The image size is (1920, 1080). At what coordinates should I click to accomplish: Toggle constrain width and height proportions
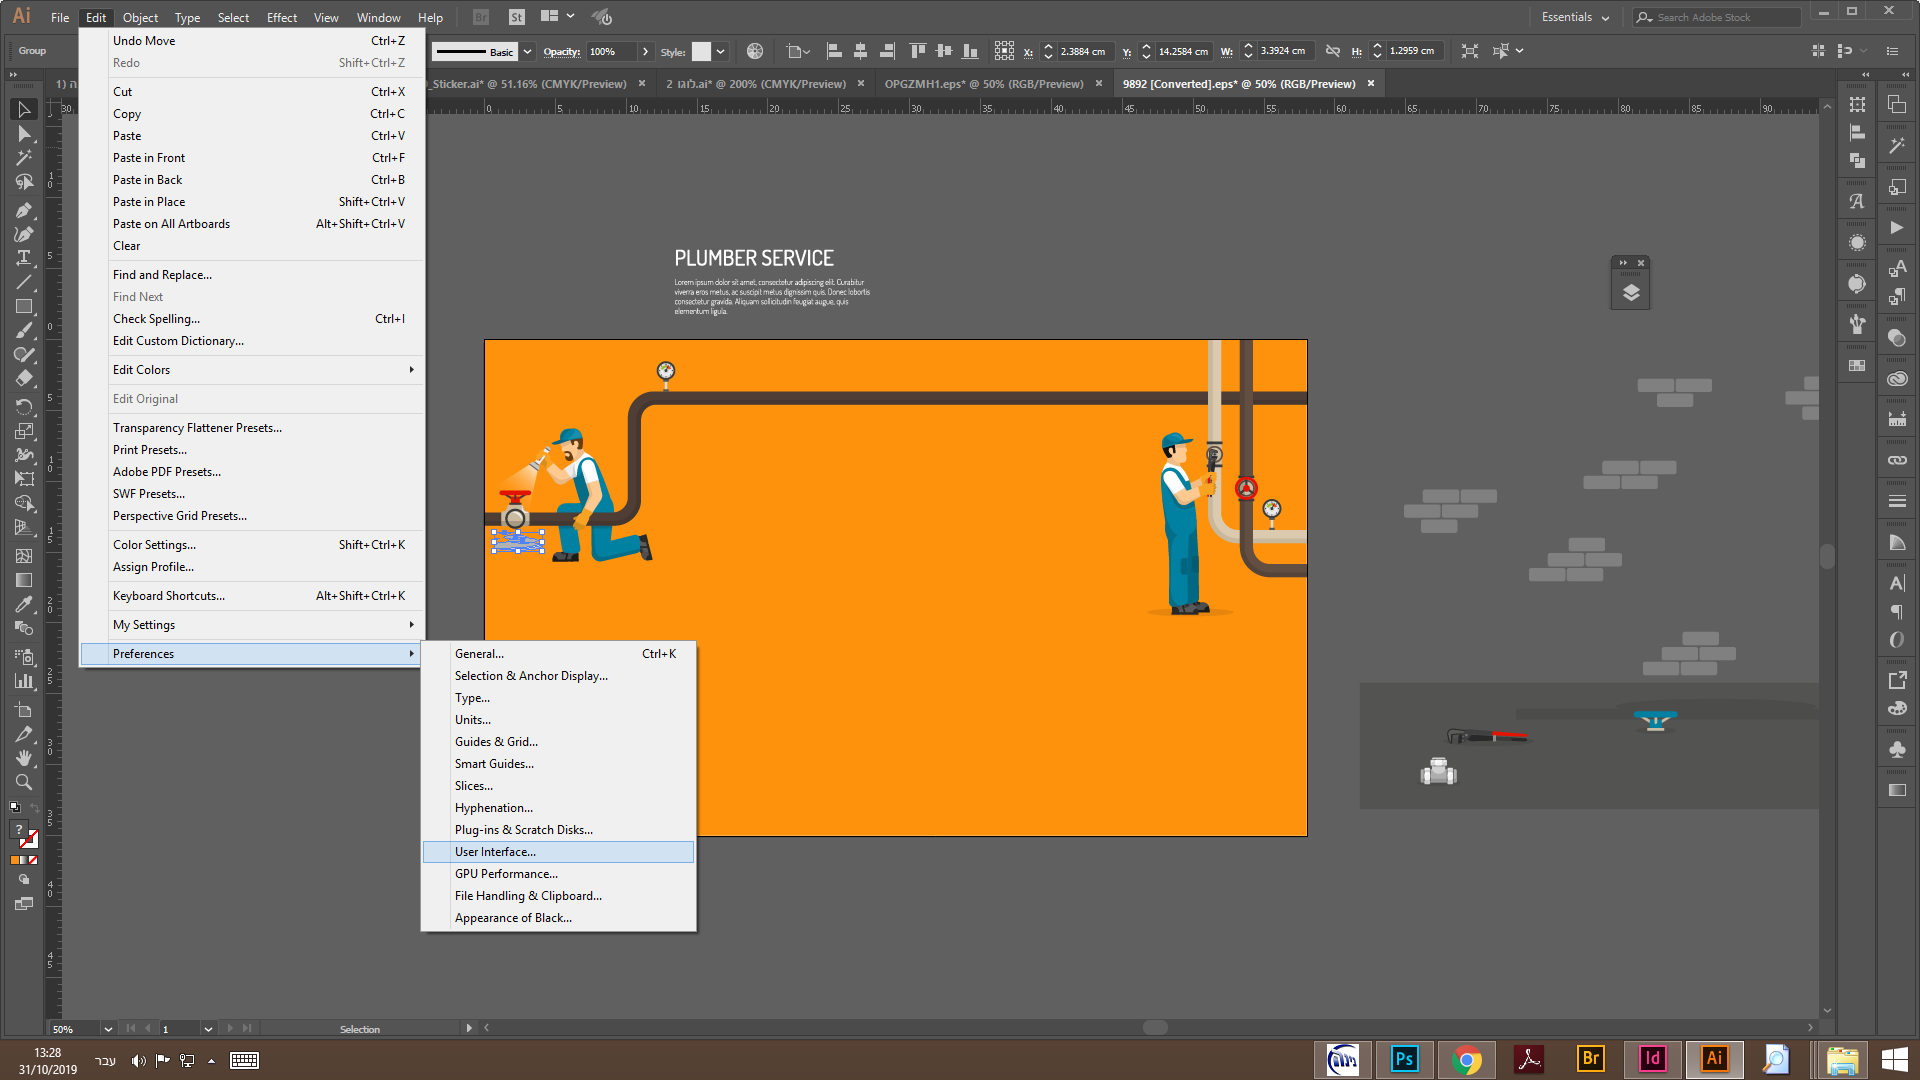[x=1332, y=51]
